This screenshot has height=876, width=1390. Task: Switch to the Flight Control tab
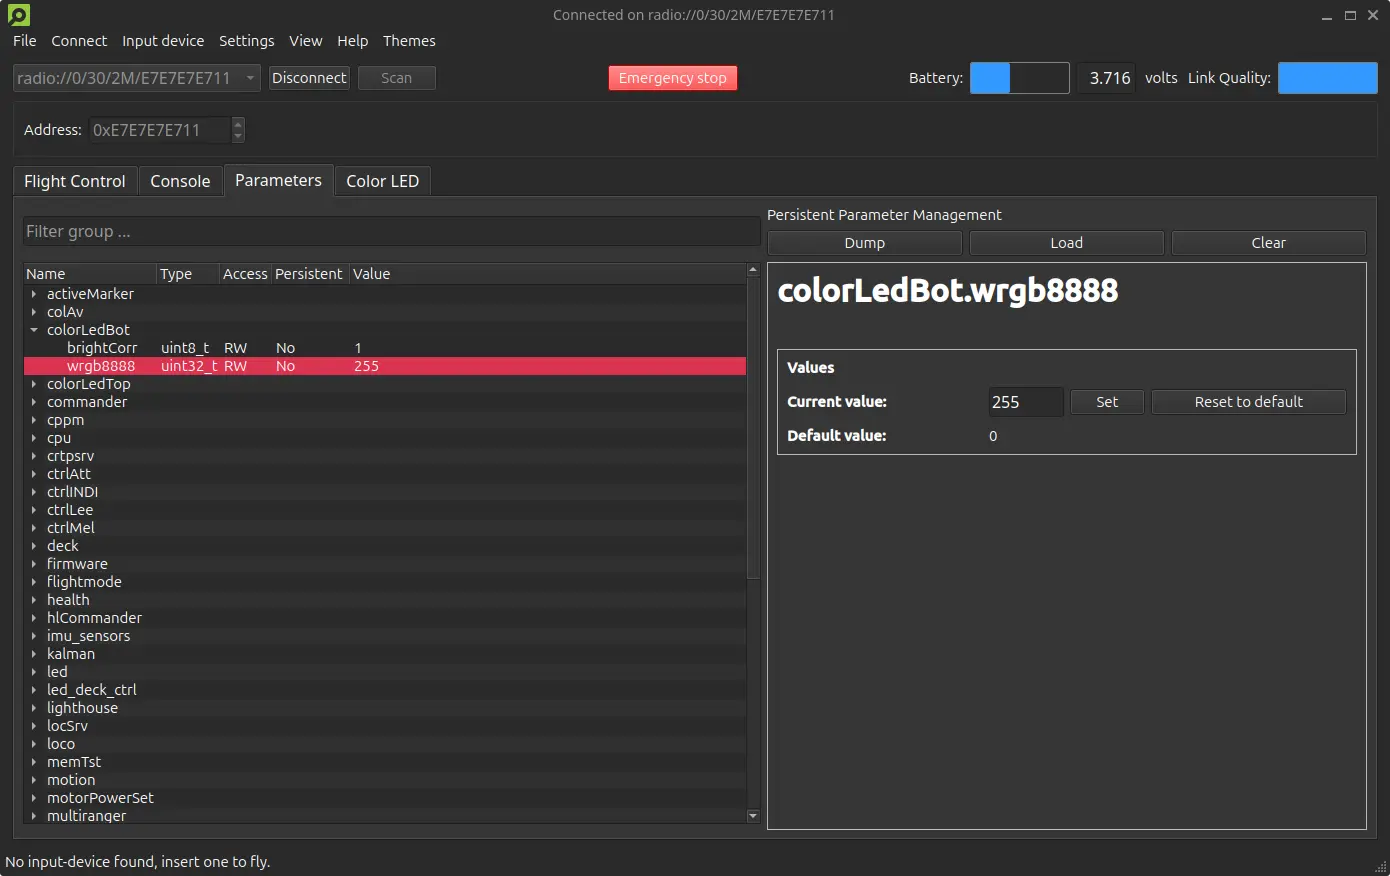(x=74, y=180)
